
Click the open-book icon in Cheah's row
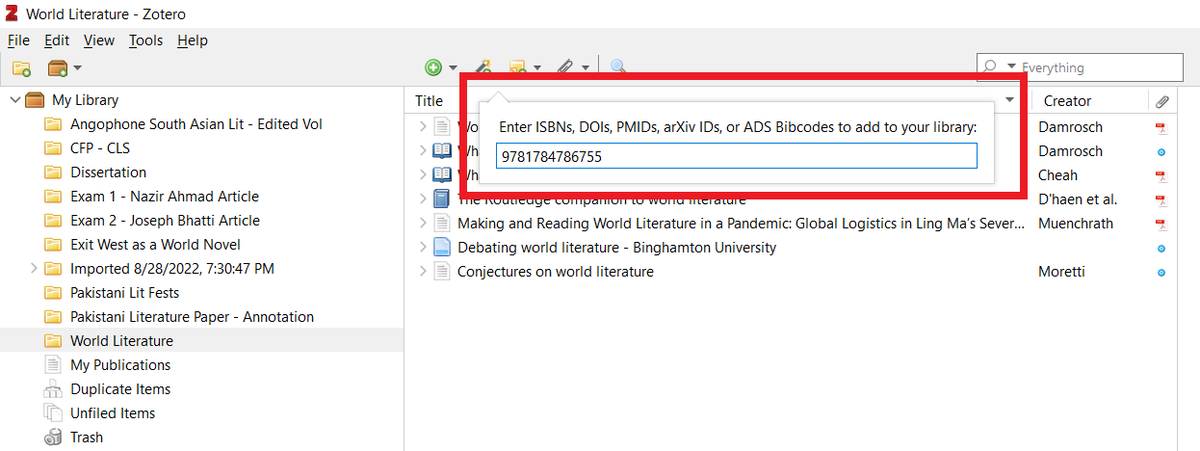coord(442,175)
